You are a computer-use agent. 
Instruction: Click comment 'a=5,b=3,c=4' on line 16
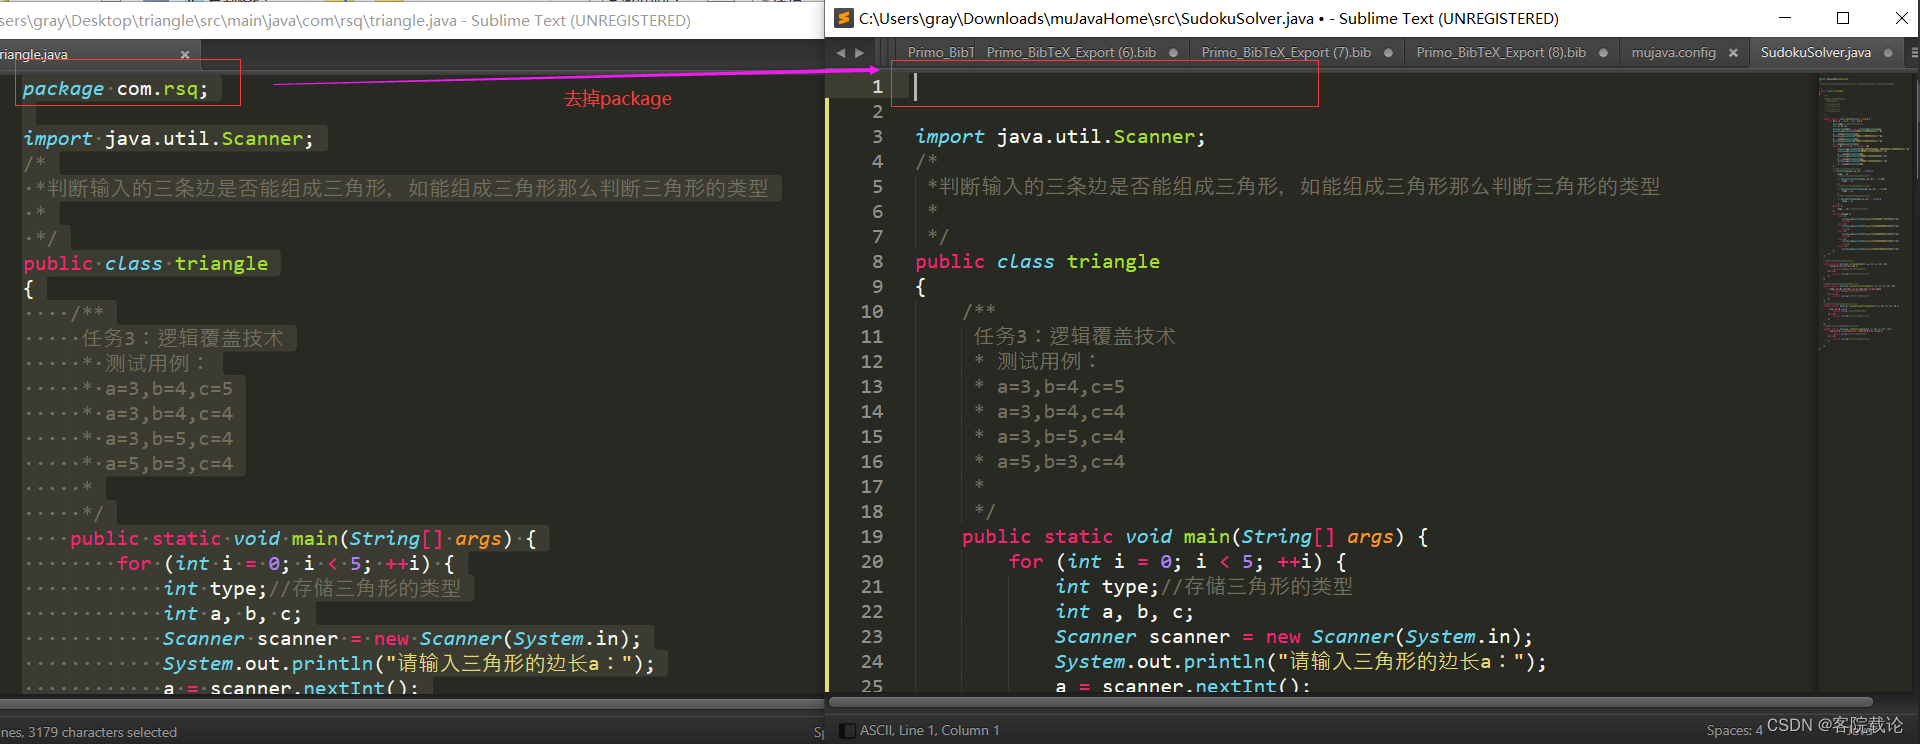click(1061, 462)
